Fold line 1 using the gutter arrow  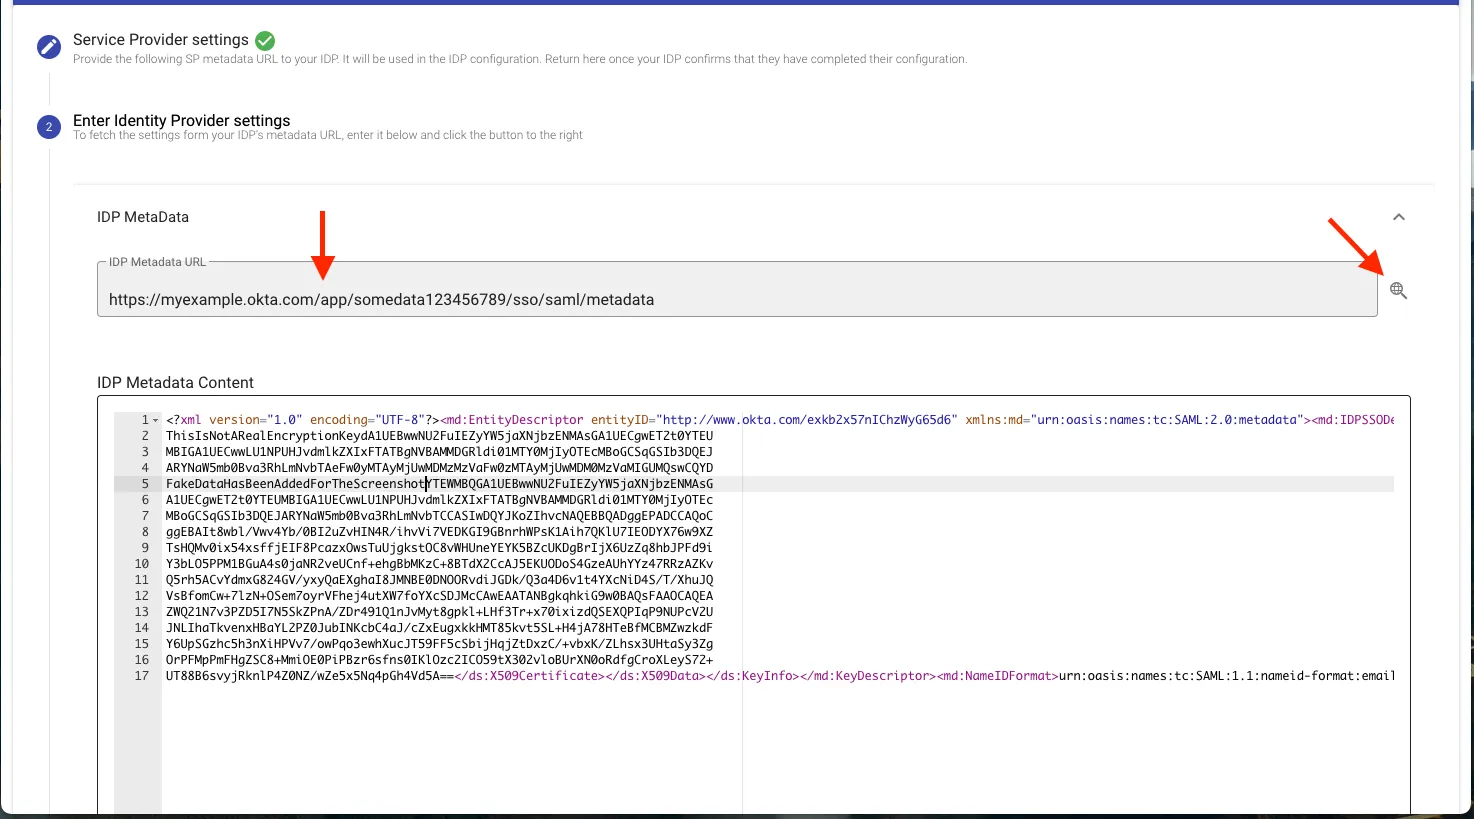(155, 420)
